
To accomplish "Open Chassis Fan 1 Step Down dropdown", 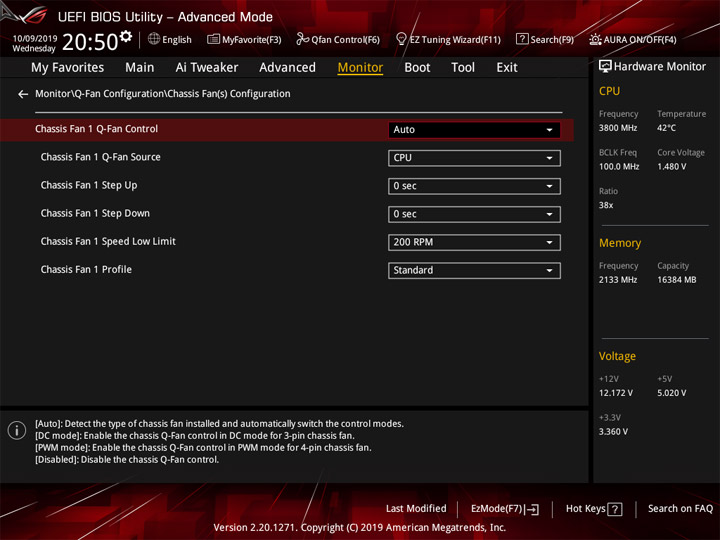I will [474, 214].
